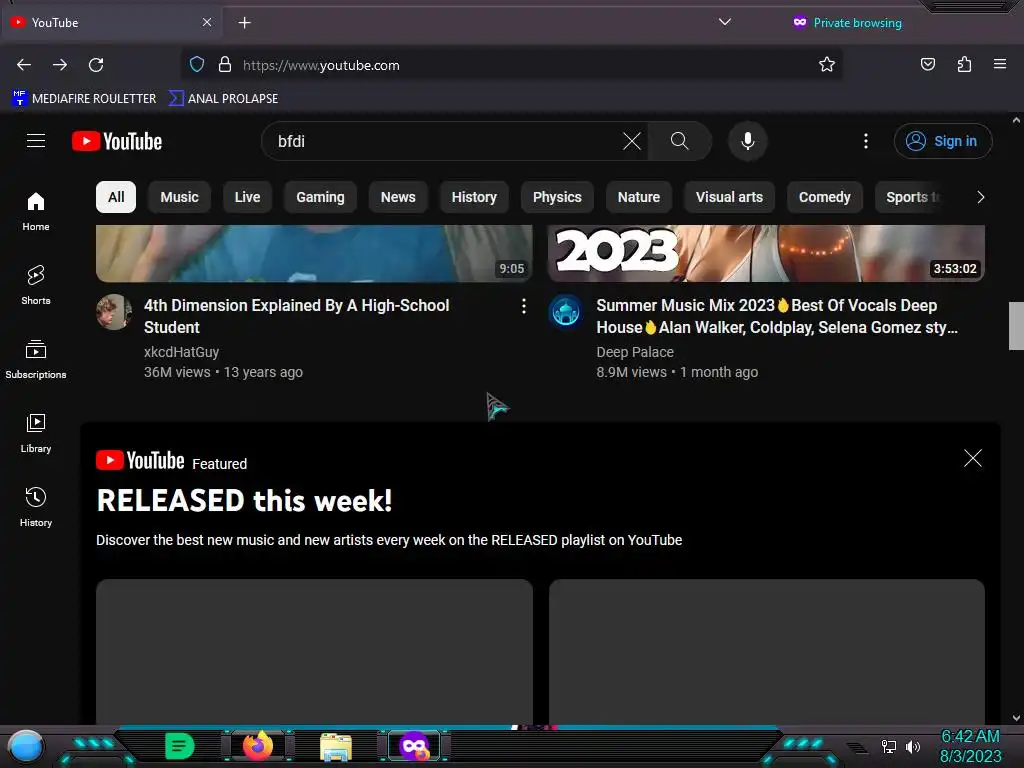Show more filter chips with right arrow
This screenshot has height=768, width=1024.
pyautogui.click(x=980, y=197)
